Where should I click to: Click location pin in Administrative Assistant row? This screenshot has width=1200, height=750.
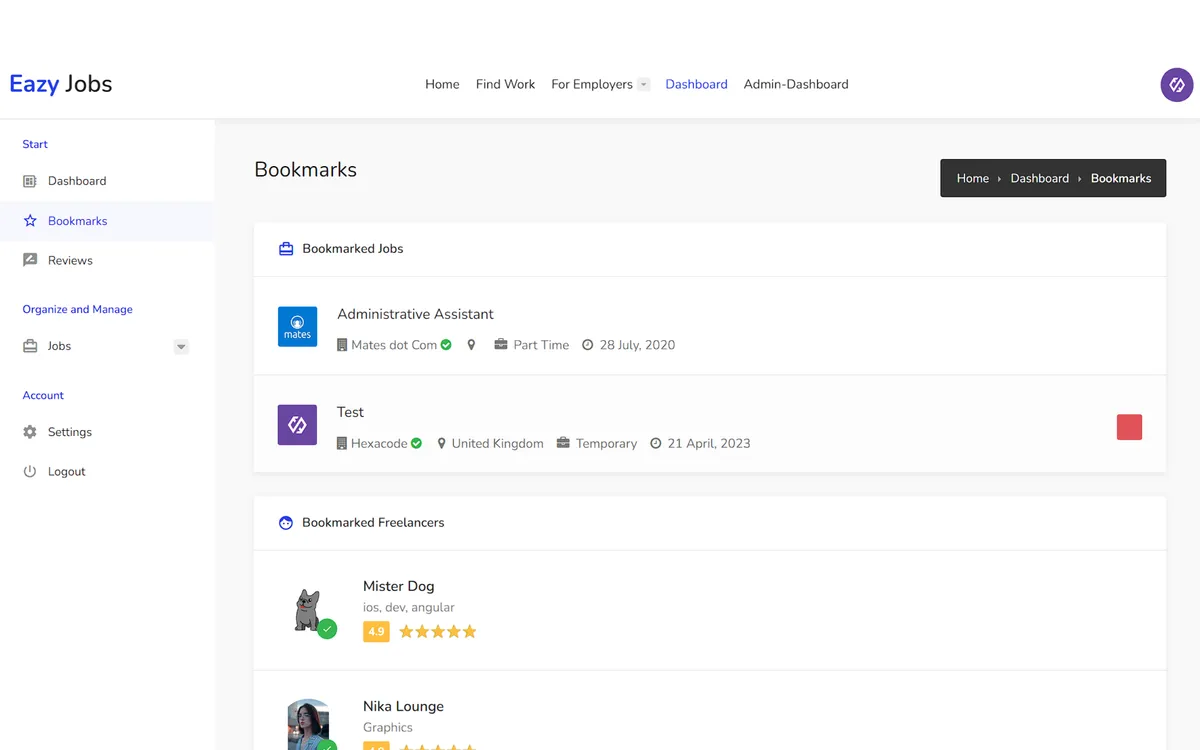coord(471,345)
